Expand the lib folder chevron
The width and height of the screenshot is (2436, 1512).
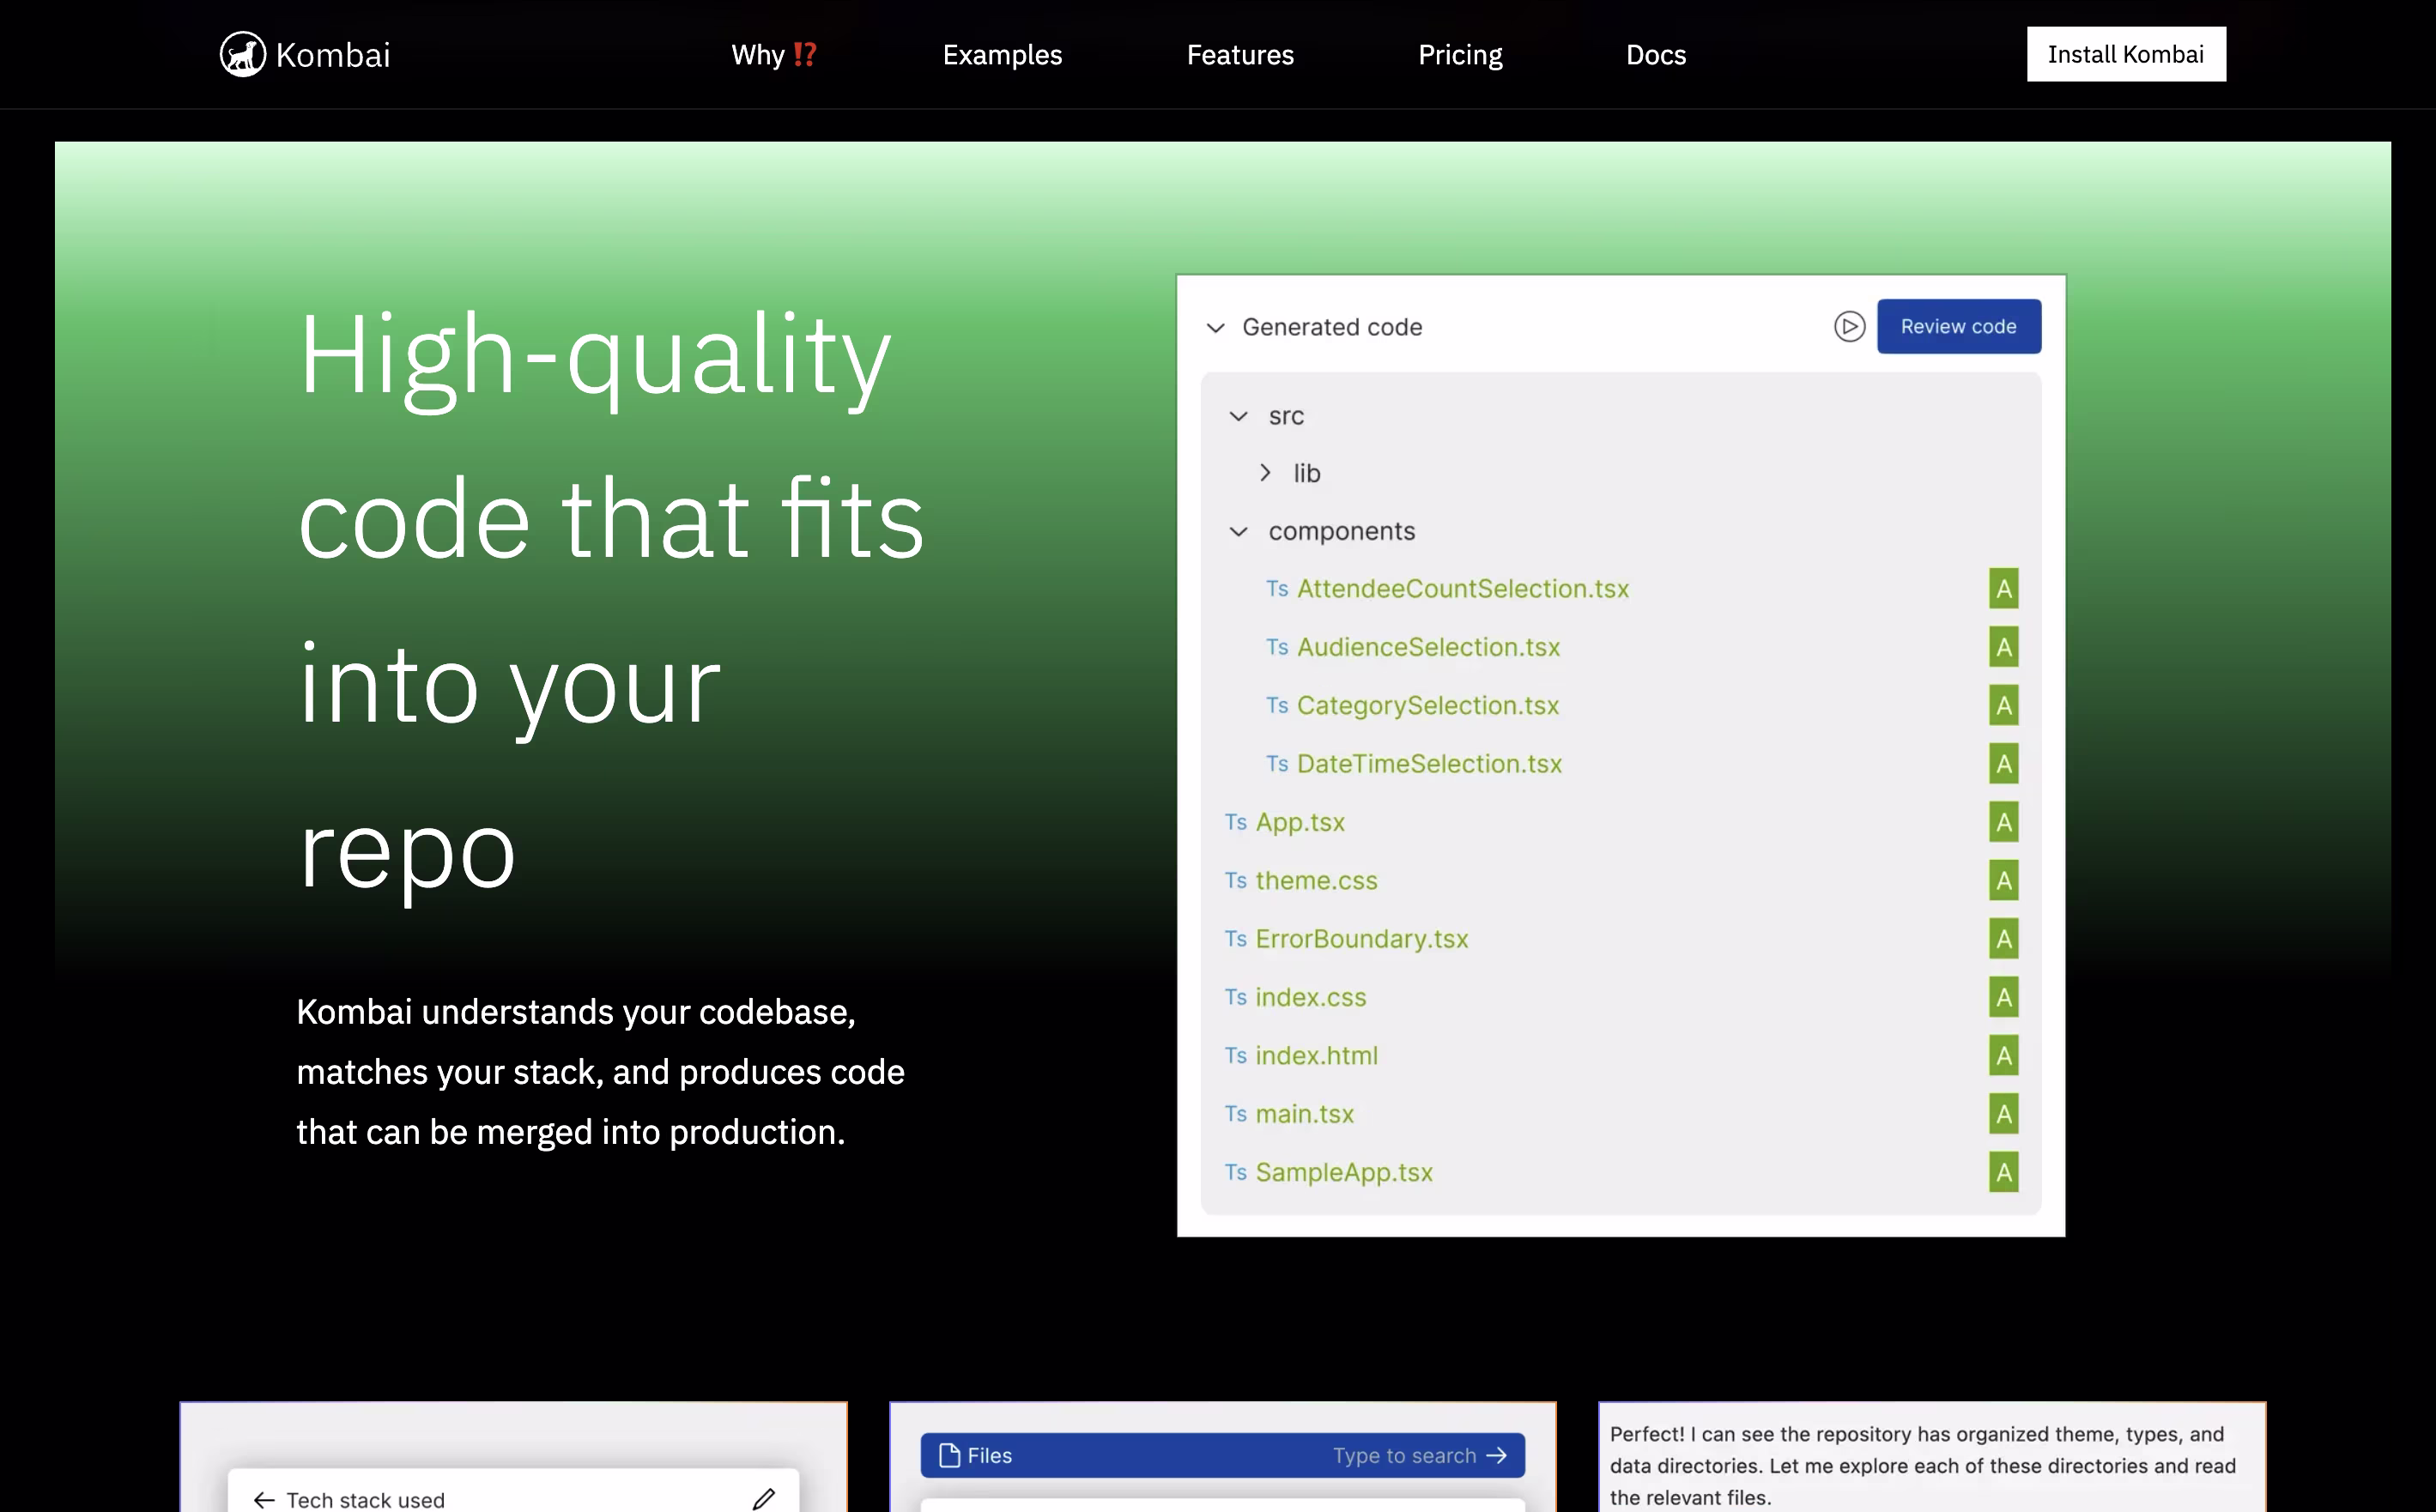click(1265, 473)
